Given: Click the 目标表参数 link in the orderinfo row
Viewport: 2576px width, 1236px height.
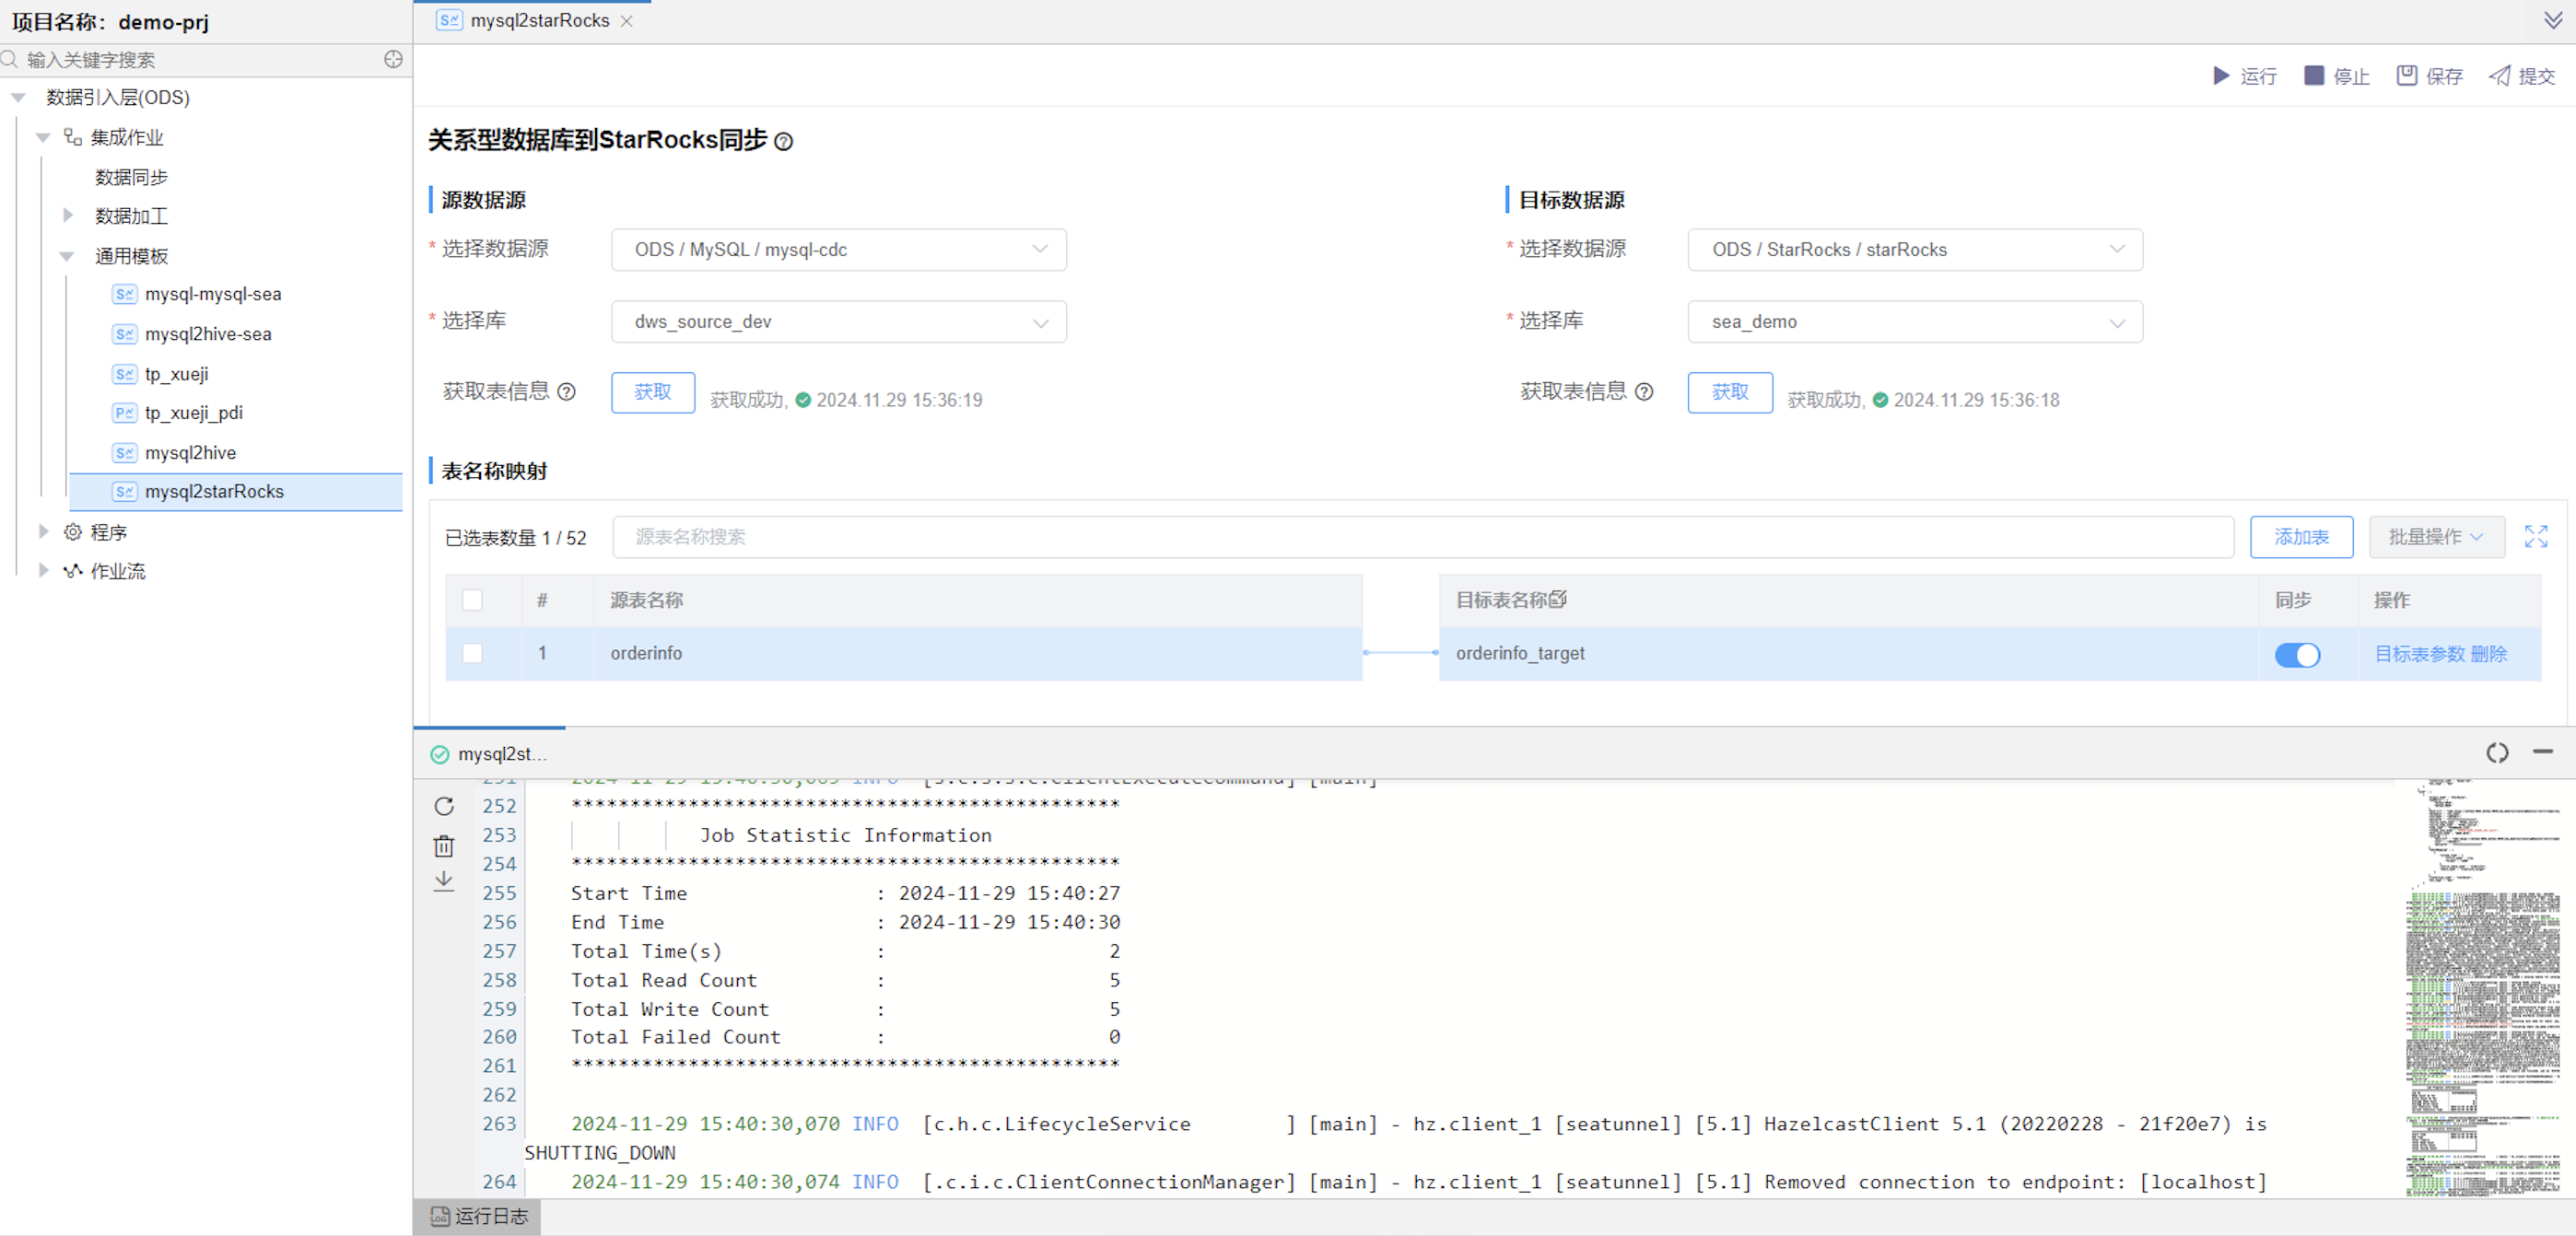Looking at the screenshot, I should pyautogui.click(x=2419, y=654).
